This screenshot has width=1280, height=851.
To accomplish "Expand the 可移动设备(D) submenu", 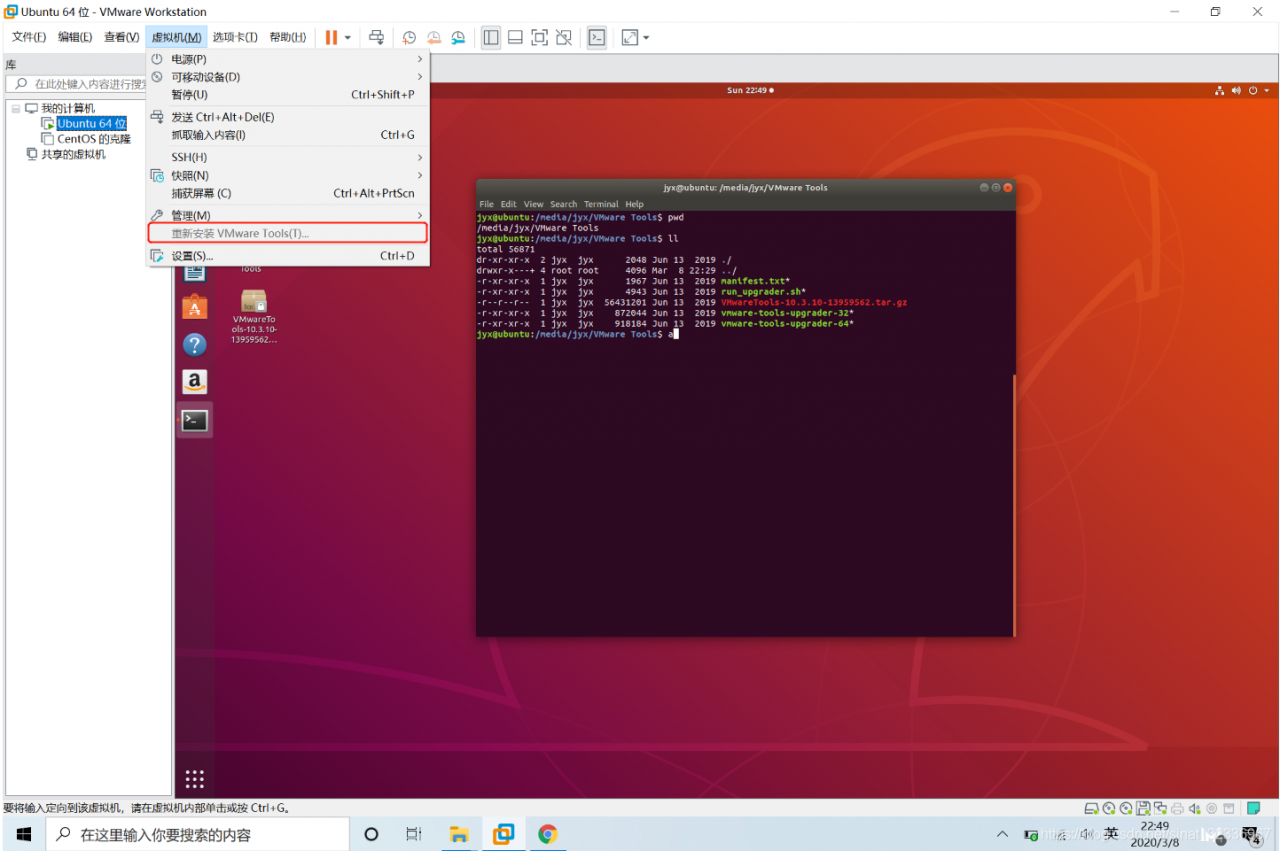I will pos(288,77).
